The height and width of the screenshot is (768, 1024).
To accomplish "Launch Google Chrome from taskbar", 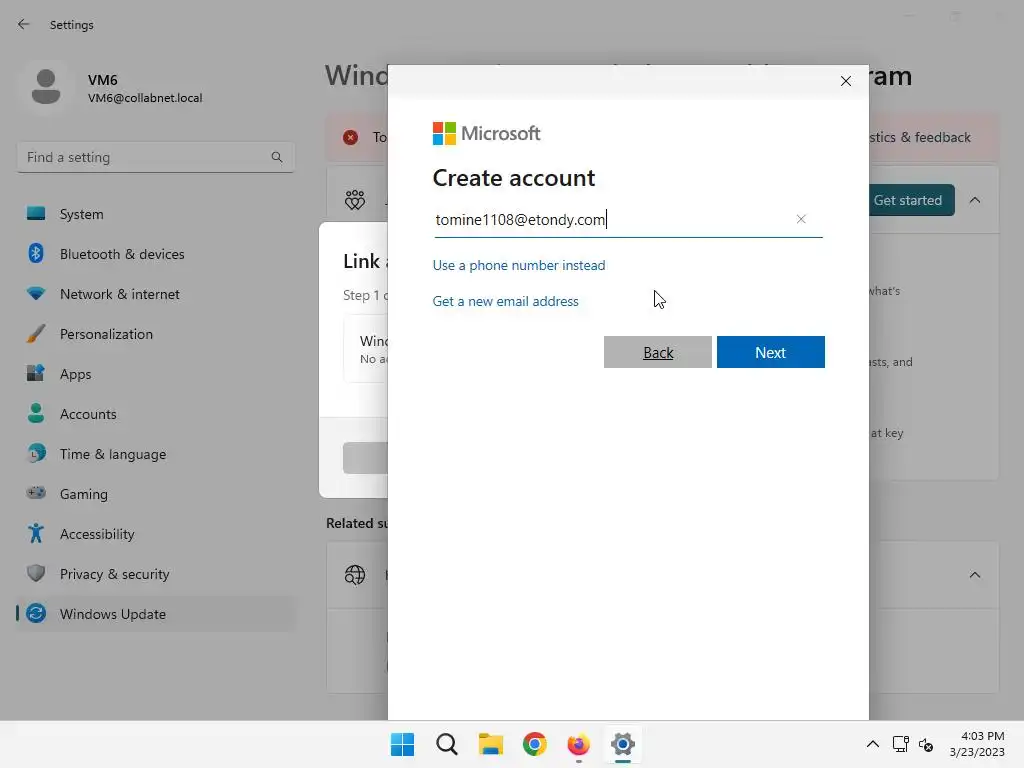I will 535,744.
